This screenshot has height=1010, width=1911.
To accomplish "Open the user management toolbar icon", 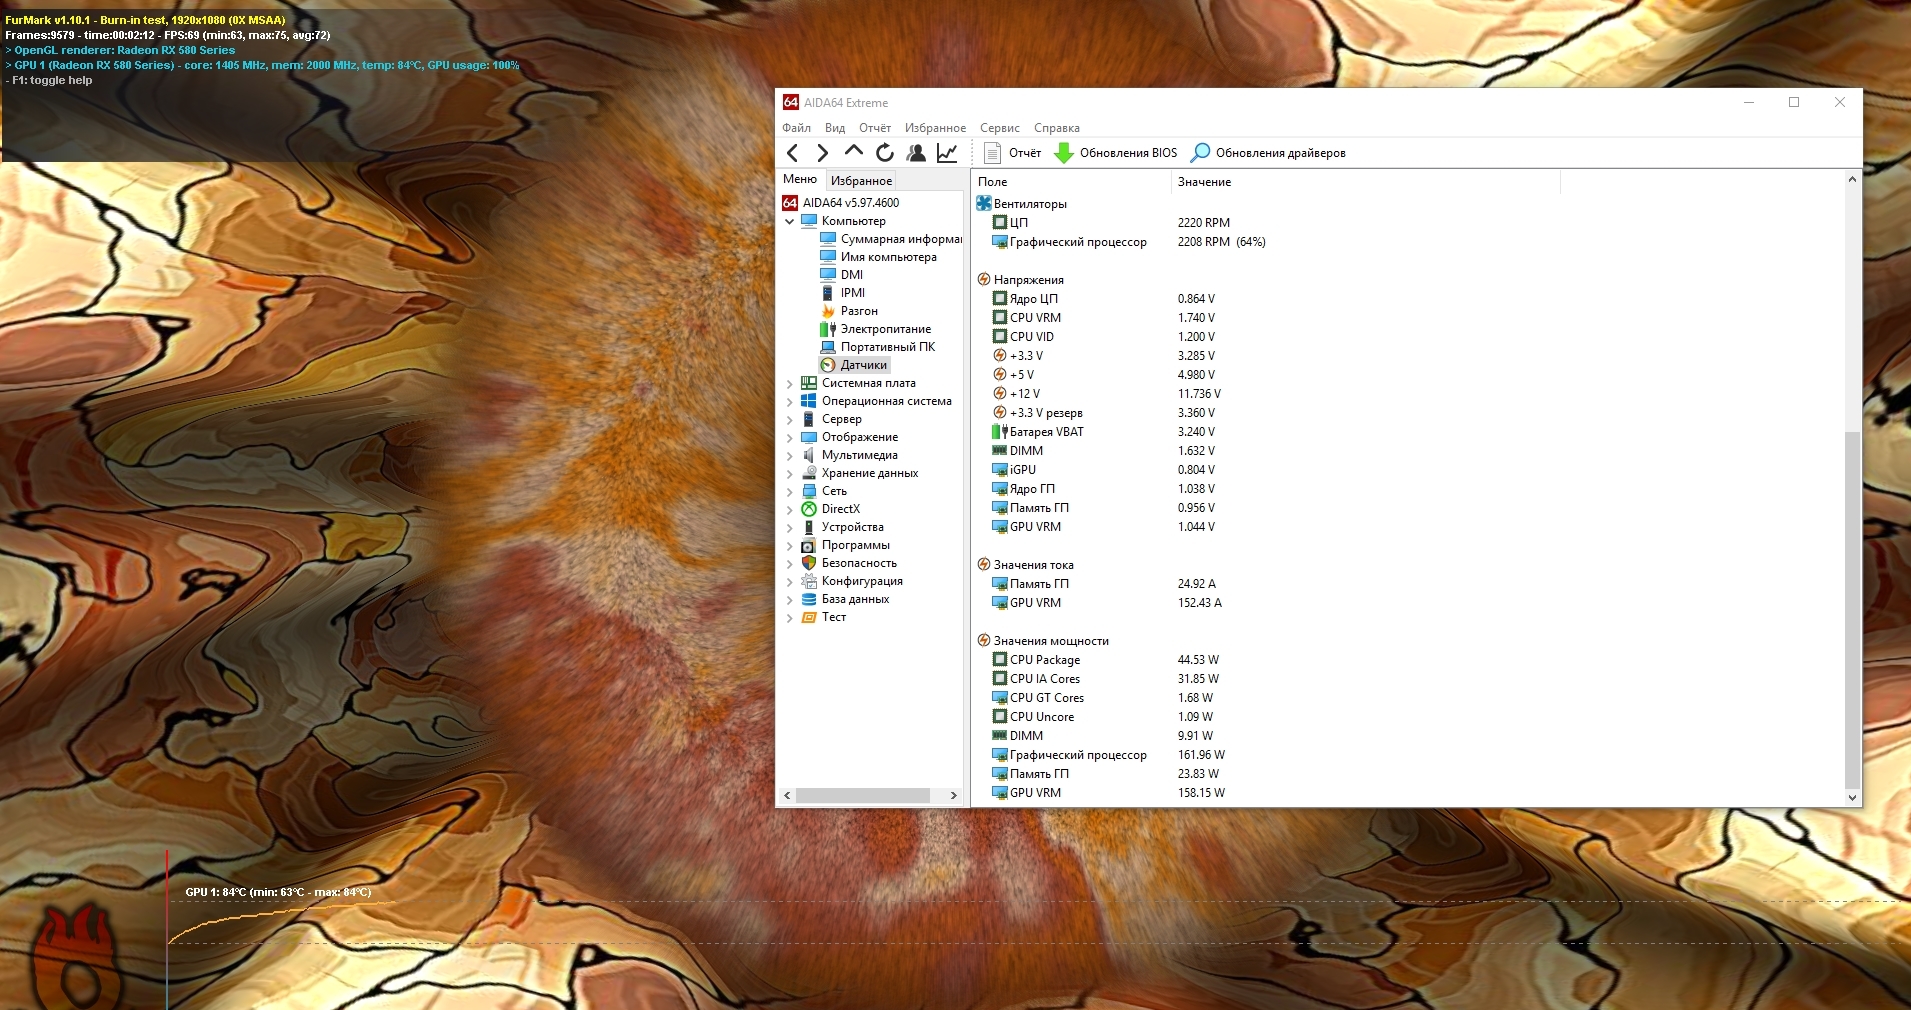I will coord(916,153).
